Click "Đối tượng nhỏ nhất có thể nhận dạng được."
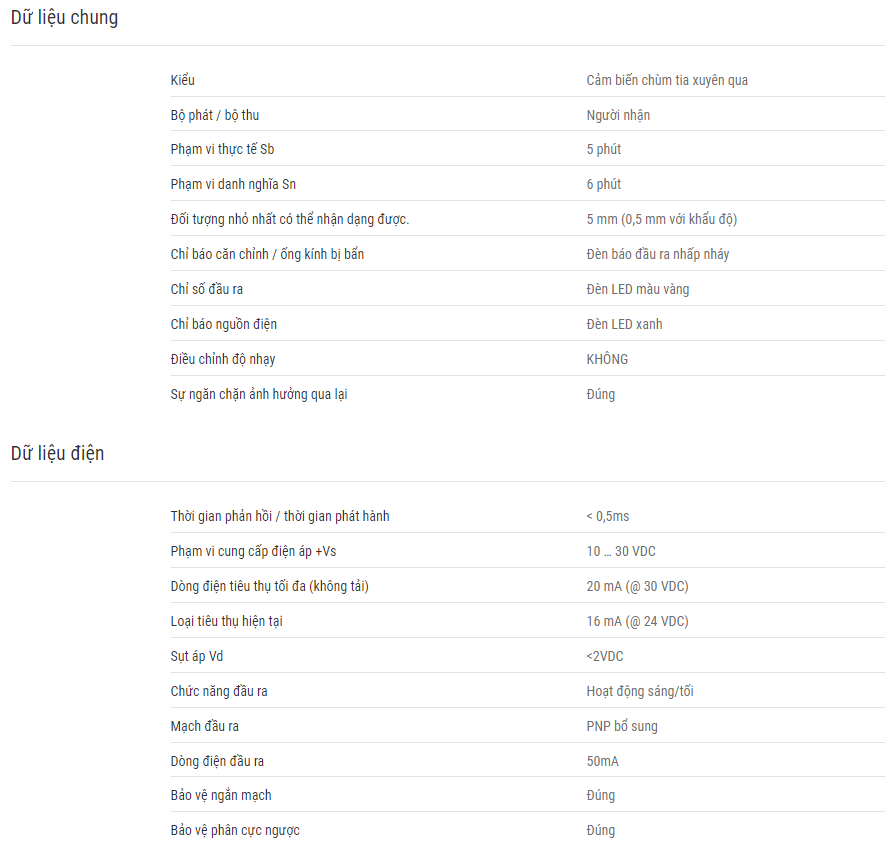Viewport: 885px width, 852px height. [x=290, y=219]
